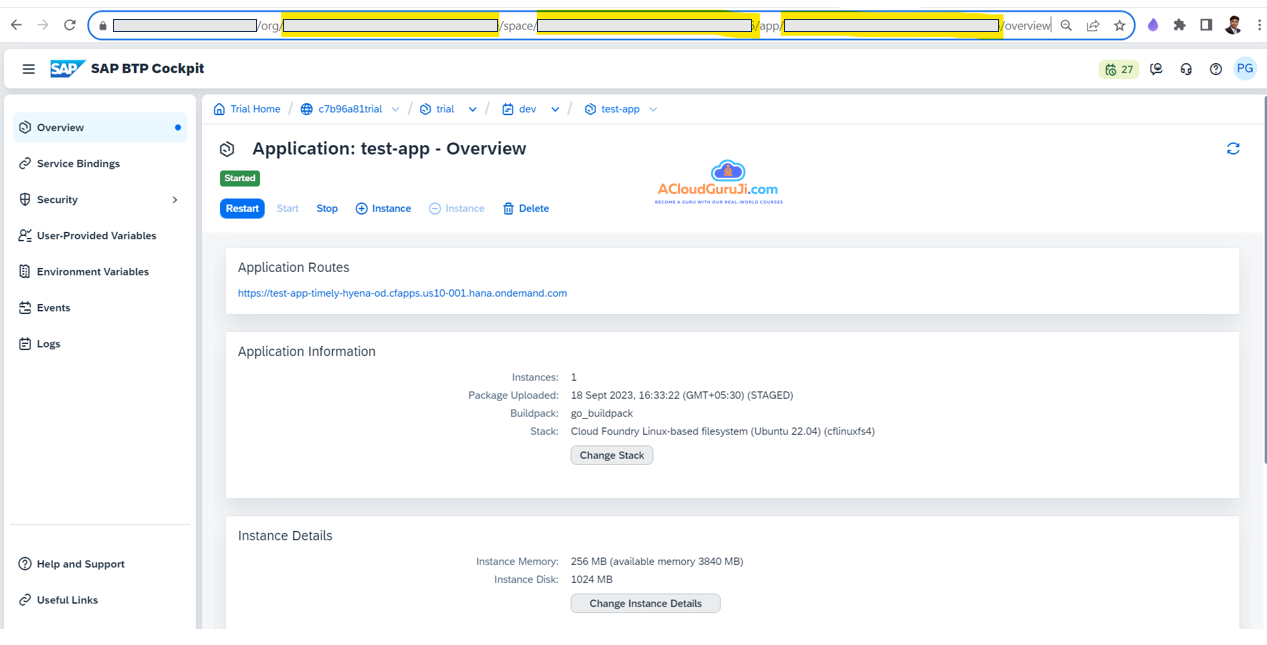Select Logs in the left navigation
1267x645 pixels.
(x=48, y=344)
